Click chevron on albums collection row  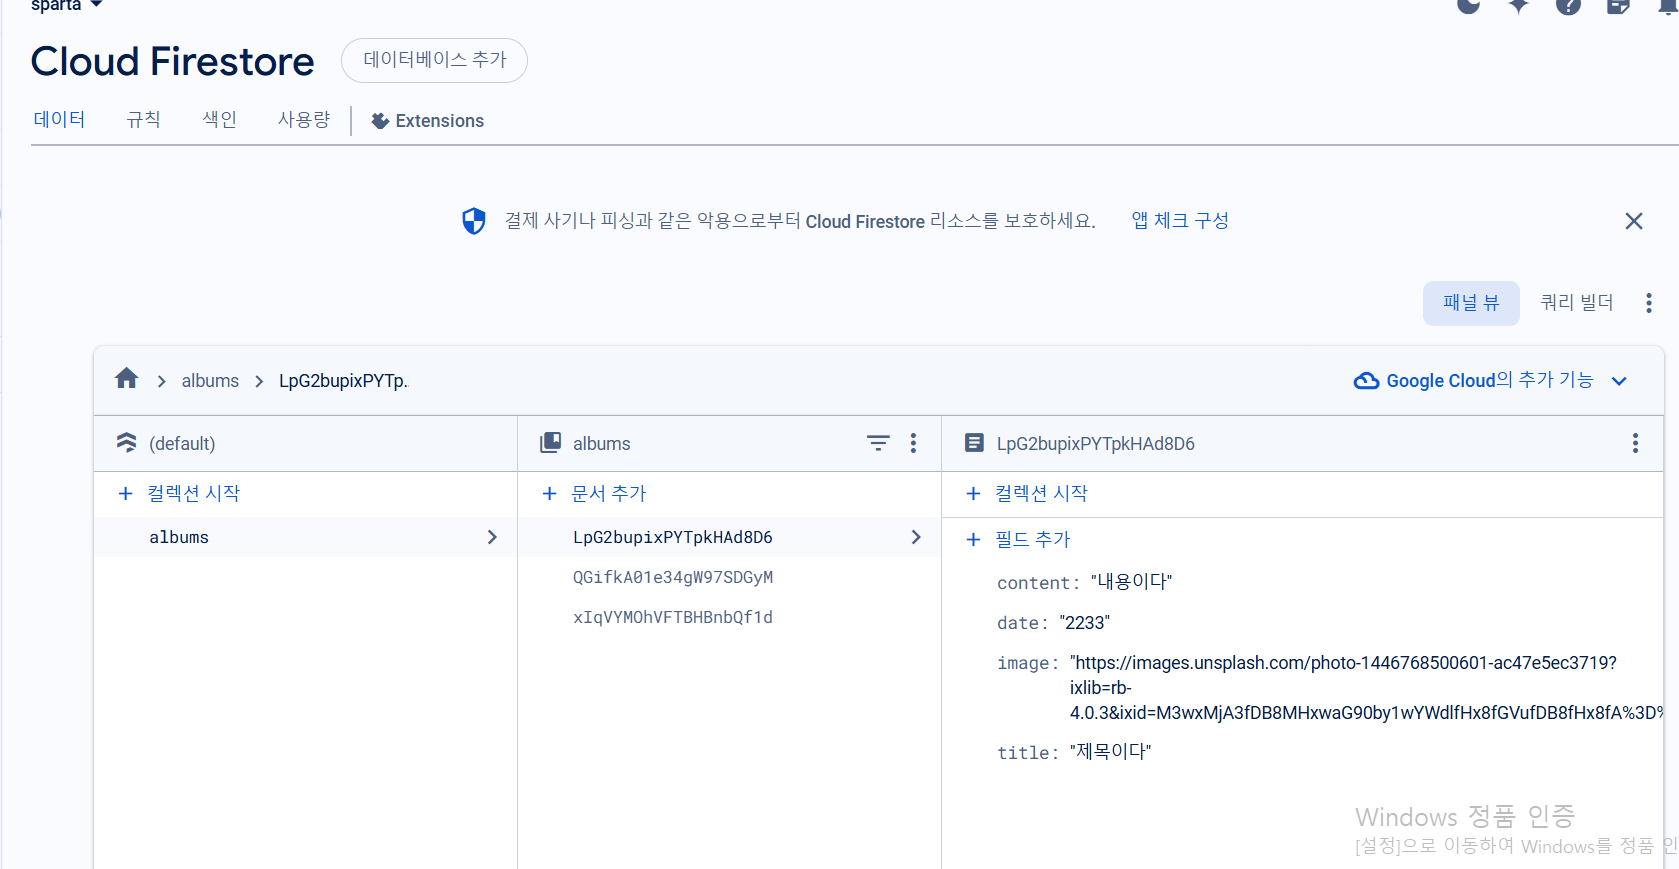click(492, 537)
